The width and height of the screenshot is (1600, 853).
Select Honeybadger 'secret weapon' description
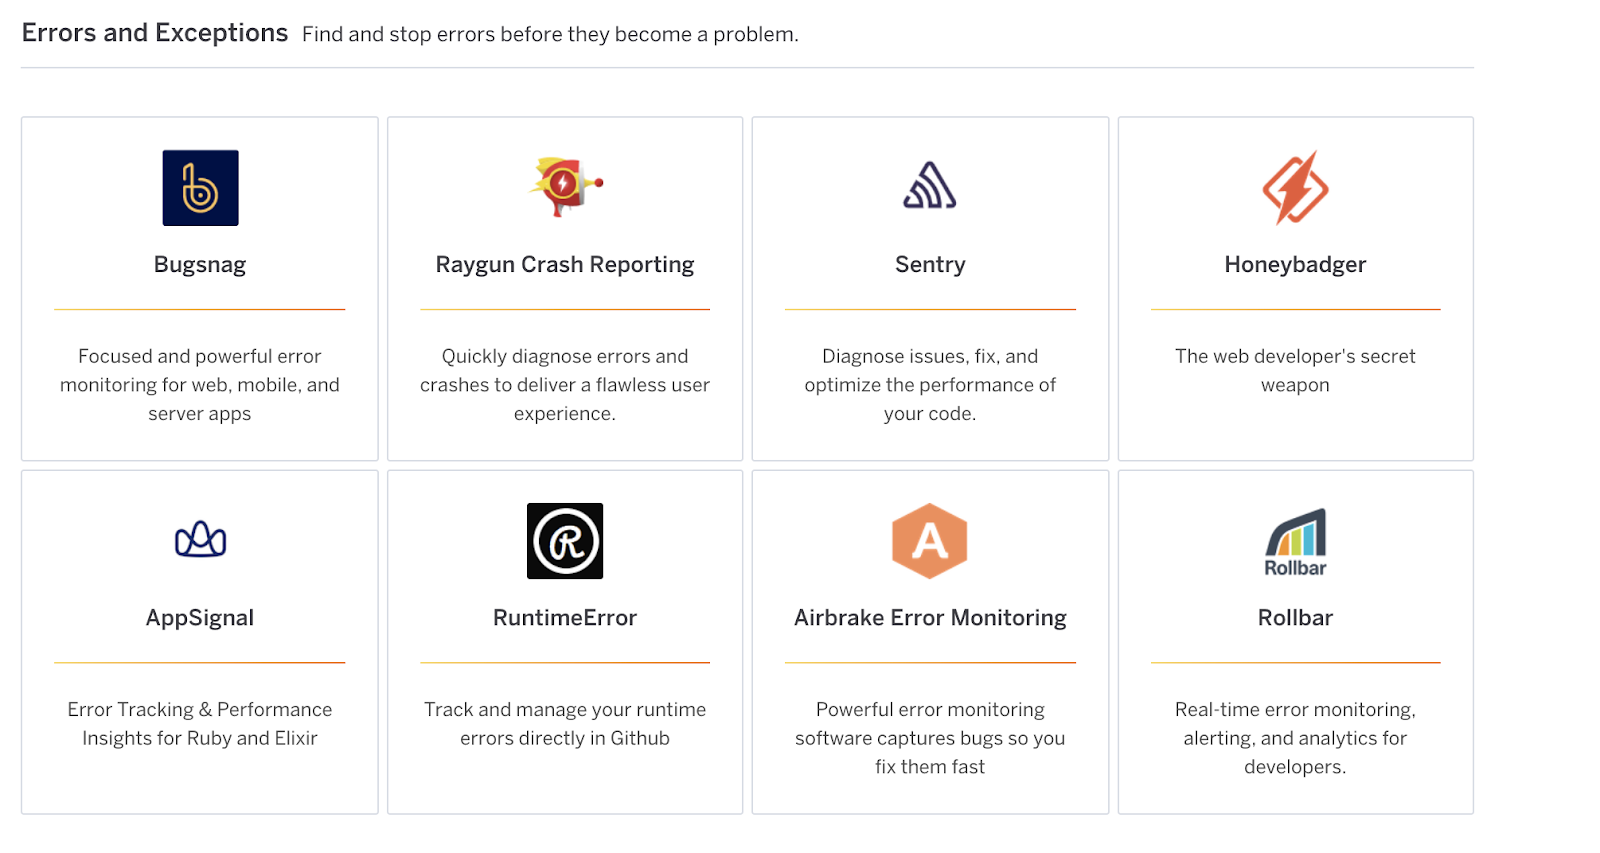1295,370
